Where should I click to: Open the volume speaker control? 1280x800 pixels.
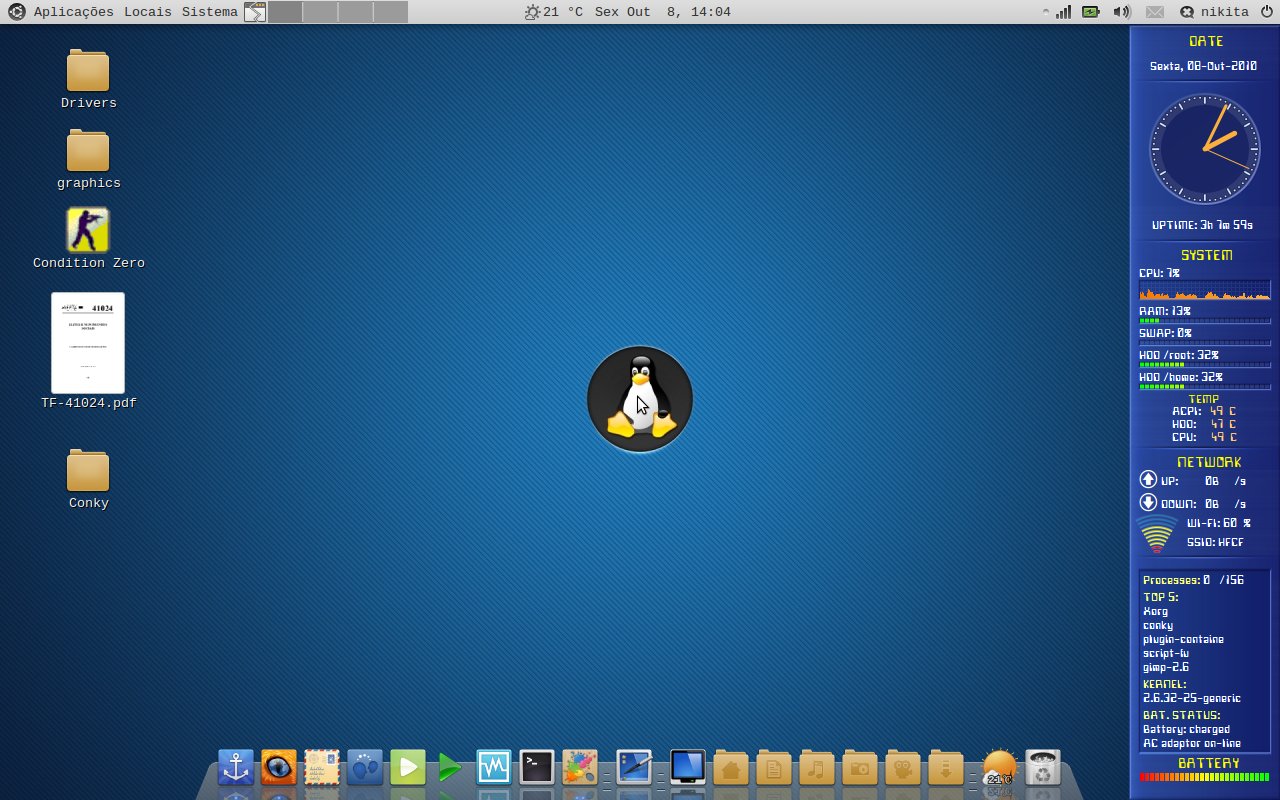(1122, 12)
